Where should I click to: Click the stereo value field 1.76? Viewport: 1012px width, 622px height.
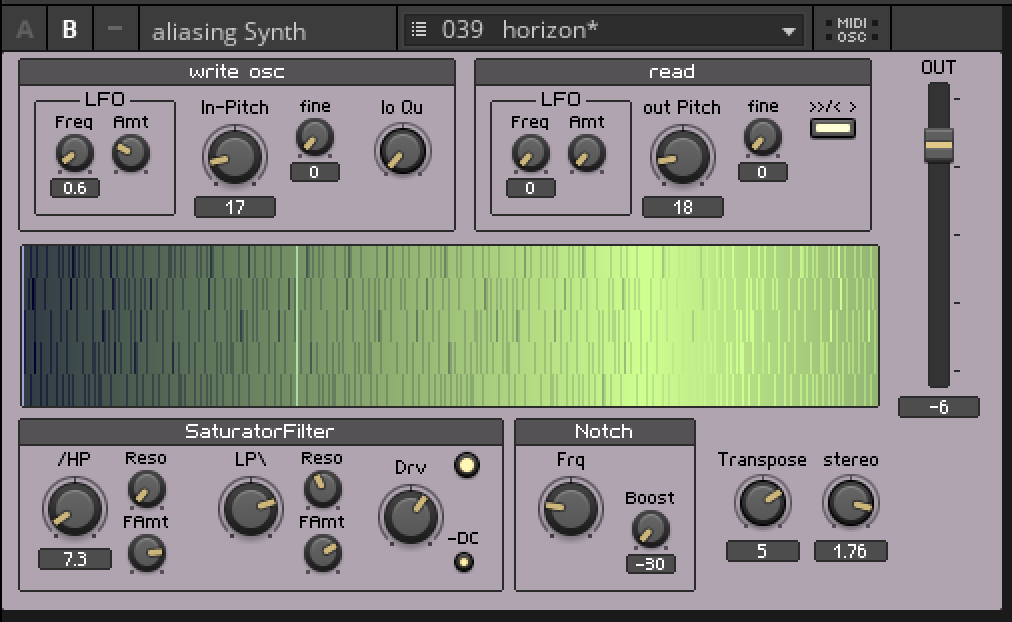point(851,552)
